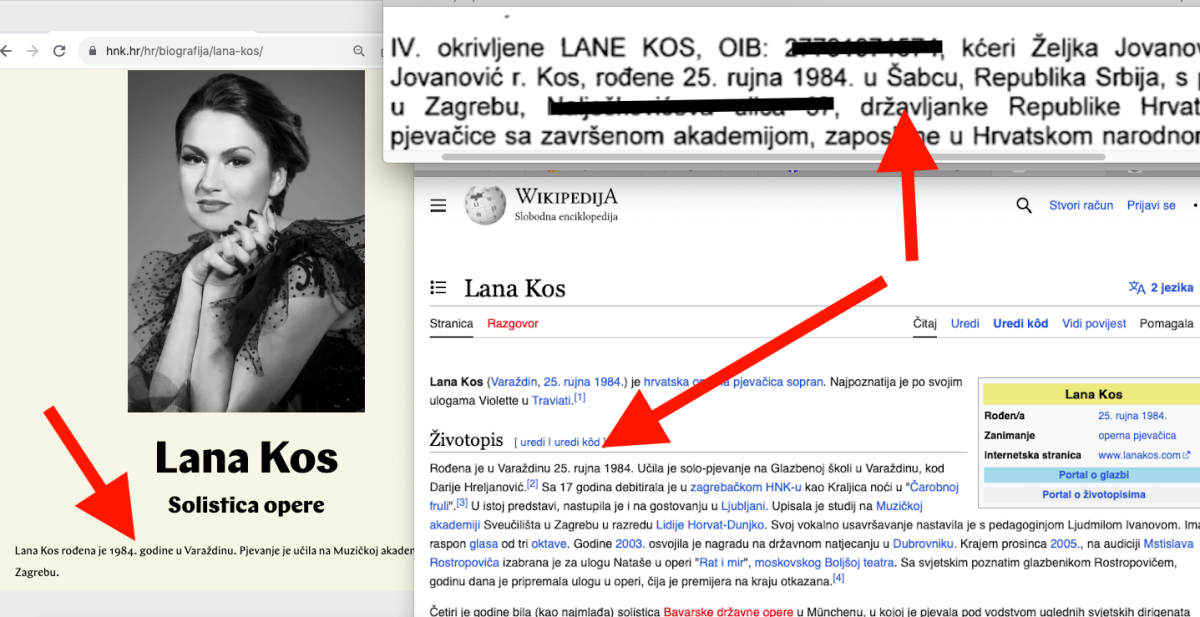This screenshot has height=617, width=1200.
Task: Click the zoom magnifier in address bar
Action: point(359,51)
